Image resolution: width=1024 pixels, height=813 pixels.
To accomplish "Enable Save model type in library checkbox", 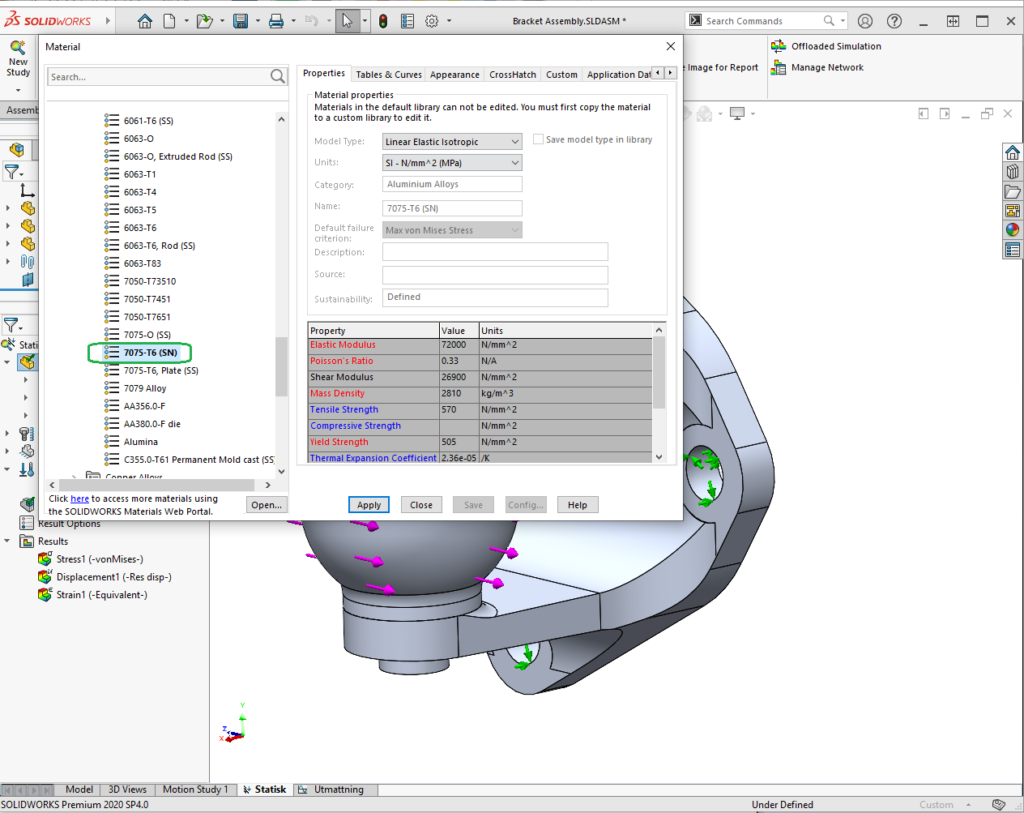I will (x=539, y=140).
